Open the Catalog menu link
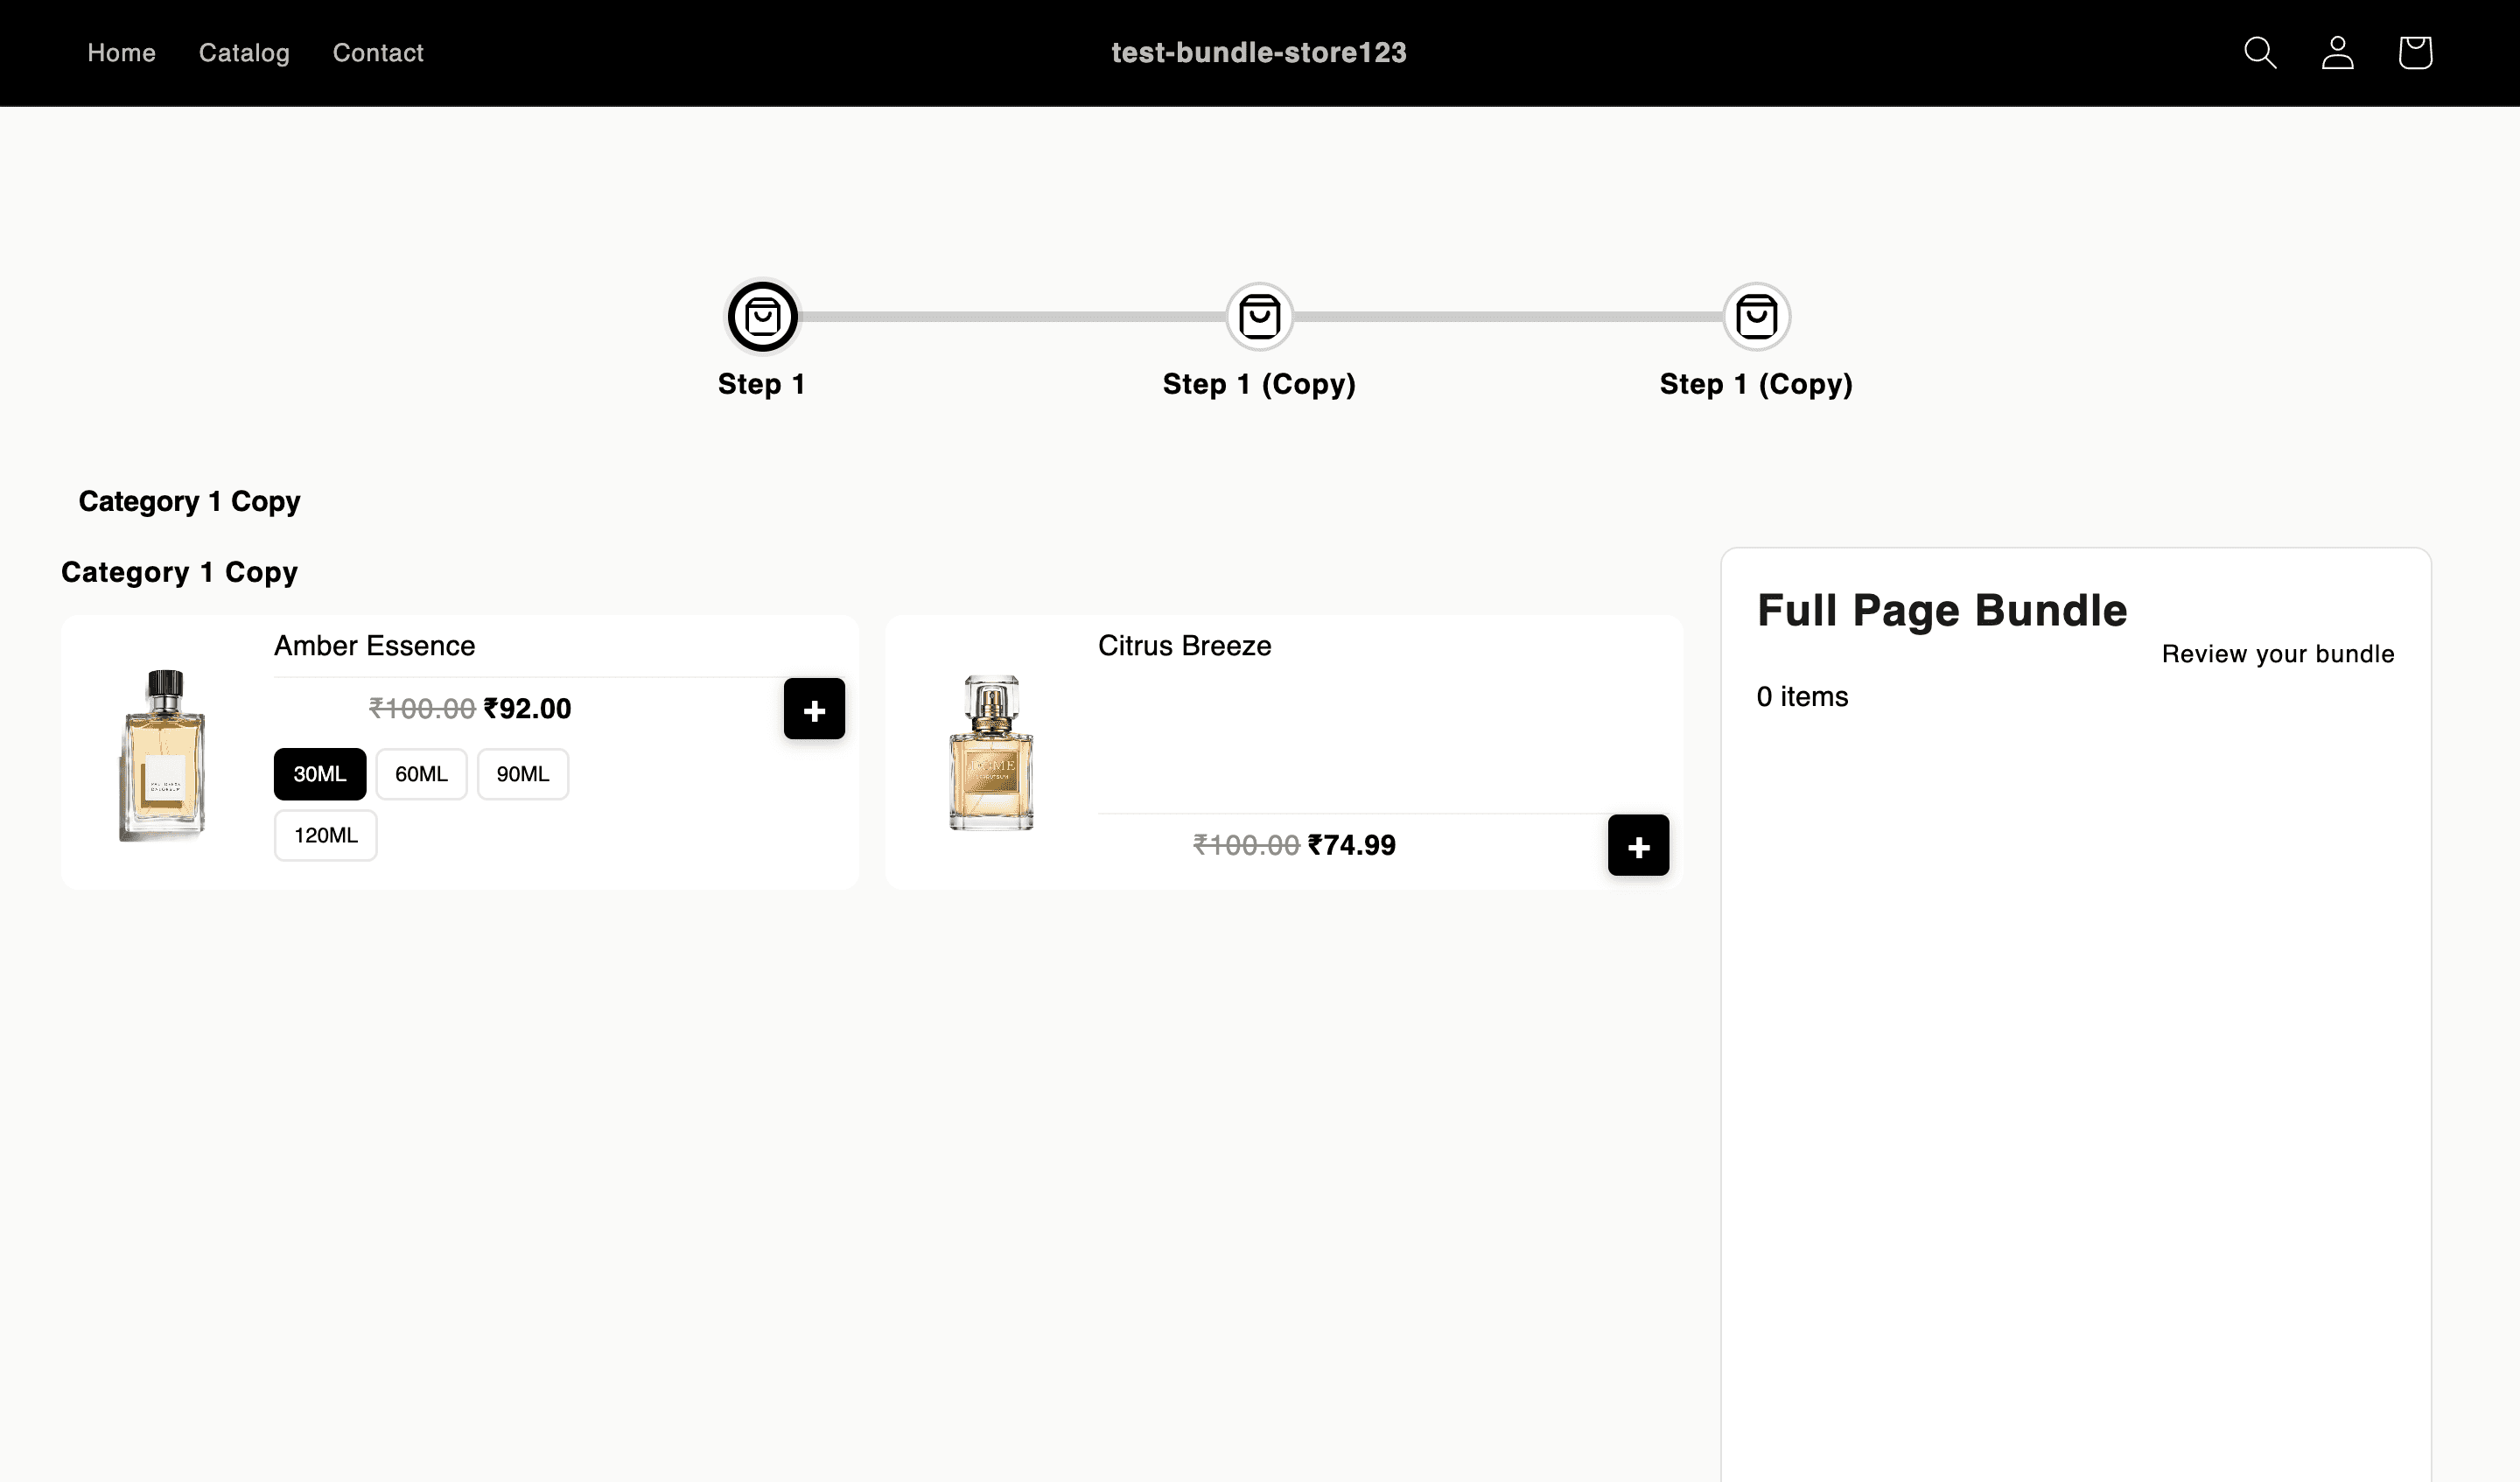 pyautogui.click(x=244, y=53)
